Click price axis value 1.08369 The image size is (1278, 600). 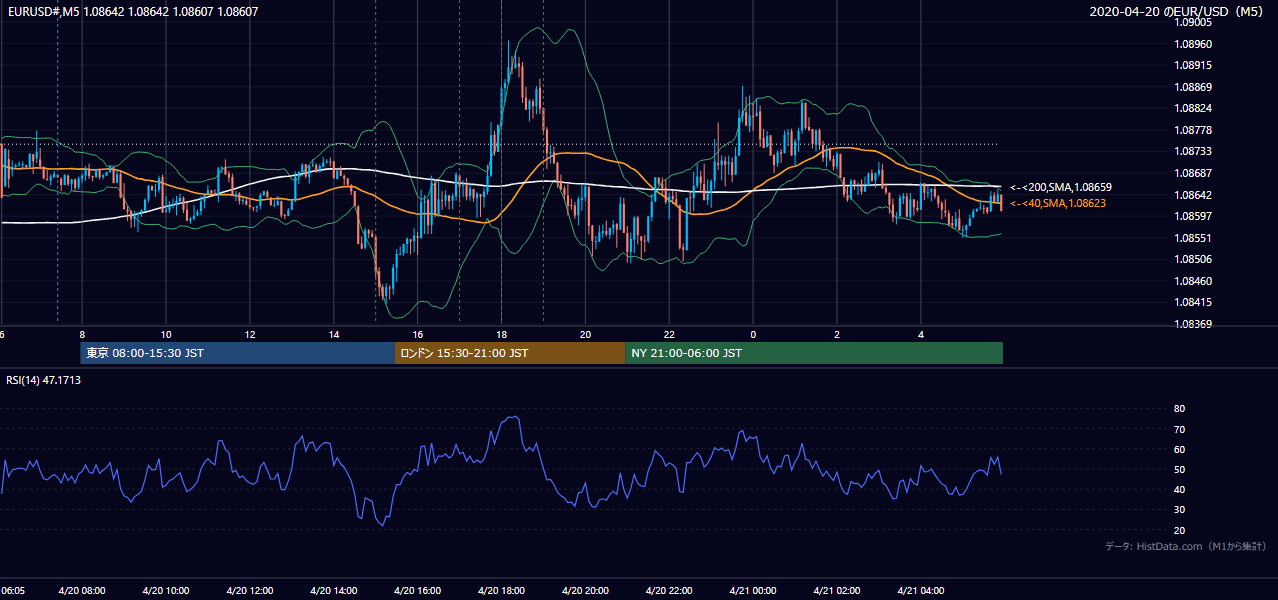click(1194, 324)
